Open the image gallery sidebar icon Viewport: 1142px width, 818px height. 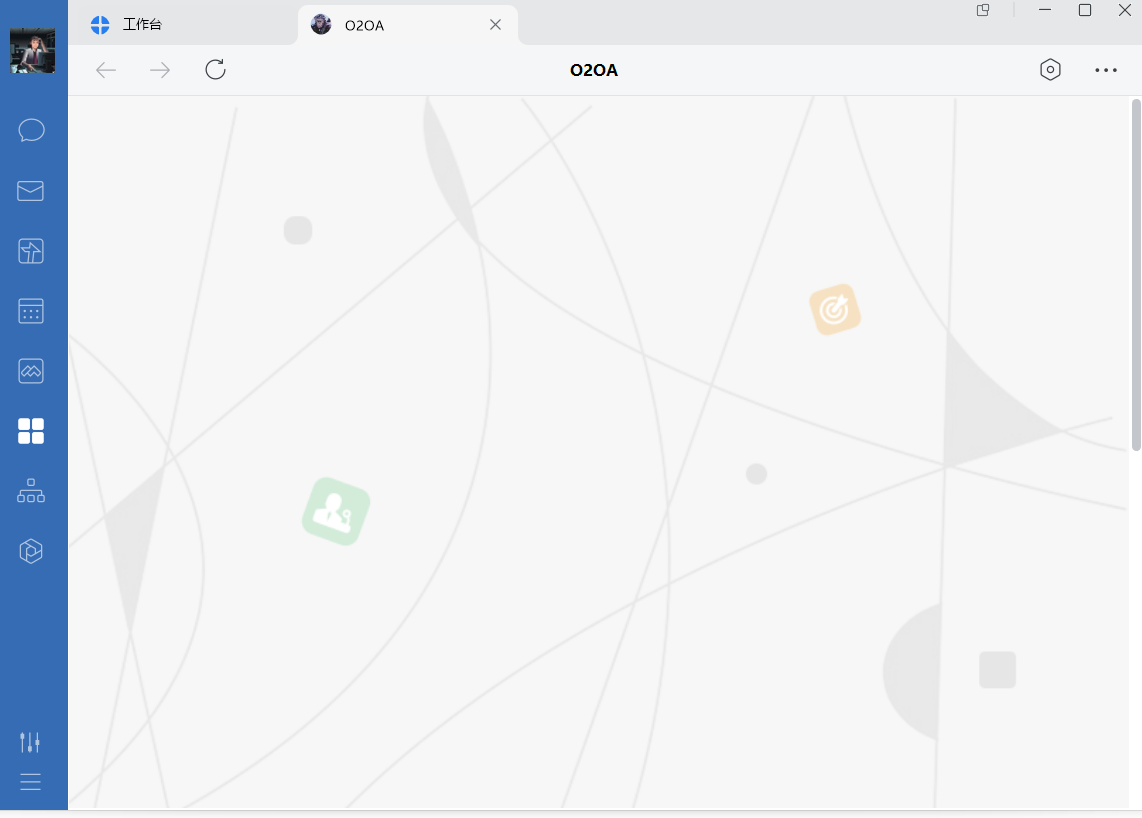[x=31, y=371]
